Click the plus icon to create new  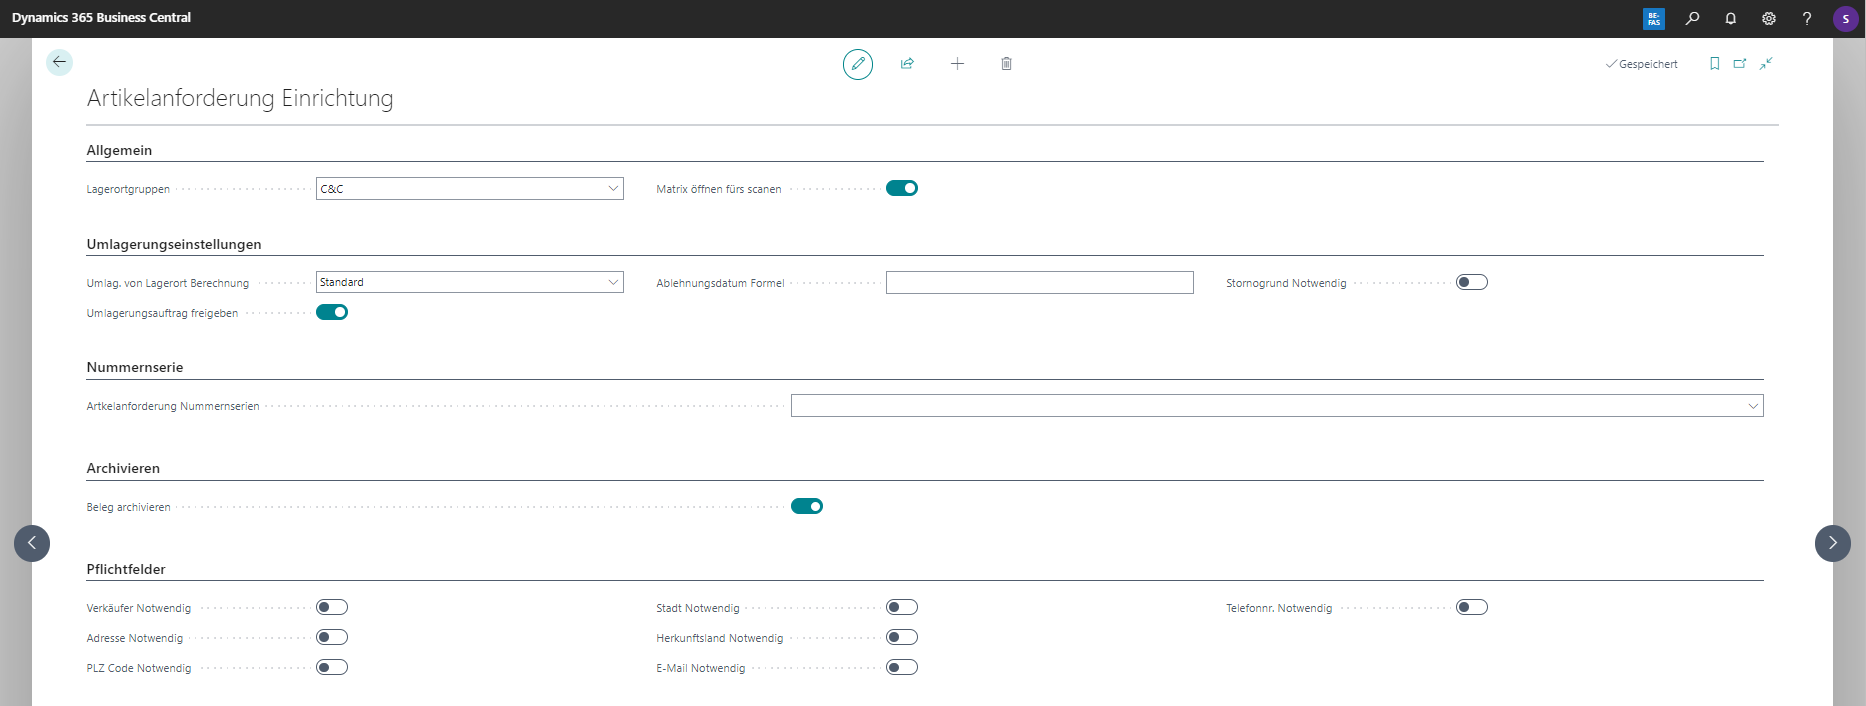(x=957, y=64)
